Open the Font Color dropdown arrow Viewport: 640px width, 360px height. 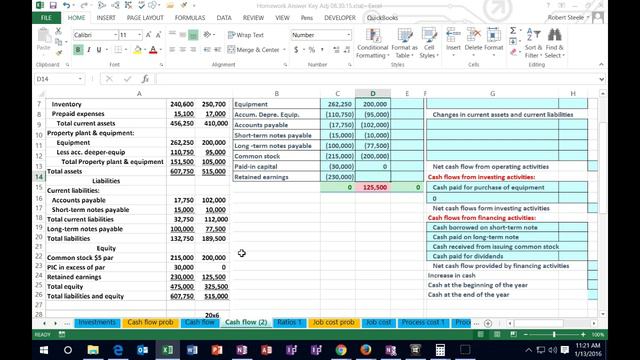[x=161, y=50]
